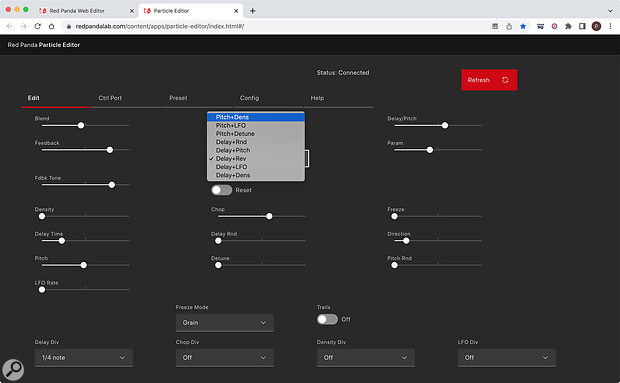Click the tab search chevron icon
The height and width of the screenshot is (383, 620).
tap(610, 11)
